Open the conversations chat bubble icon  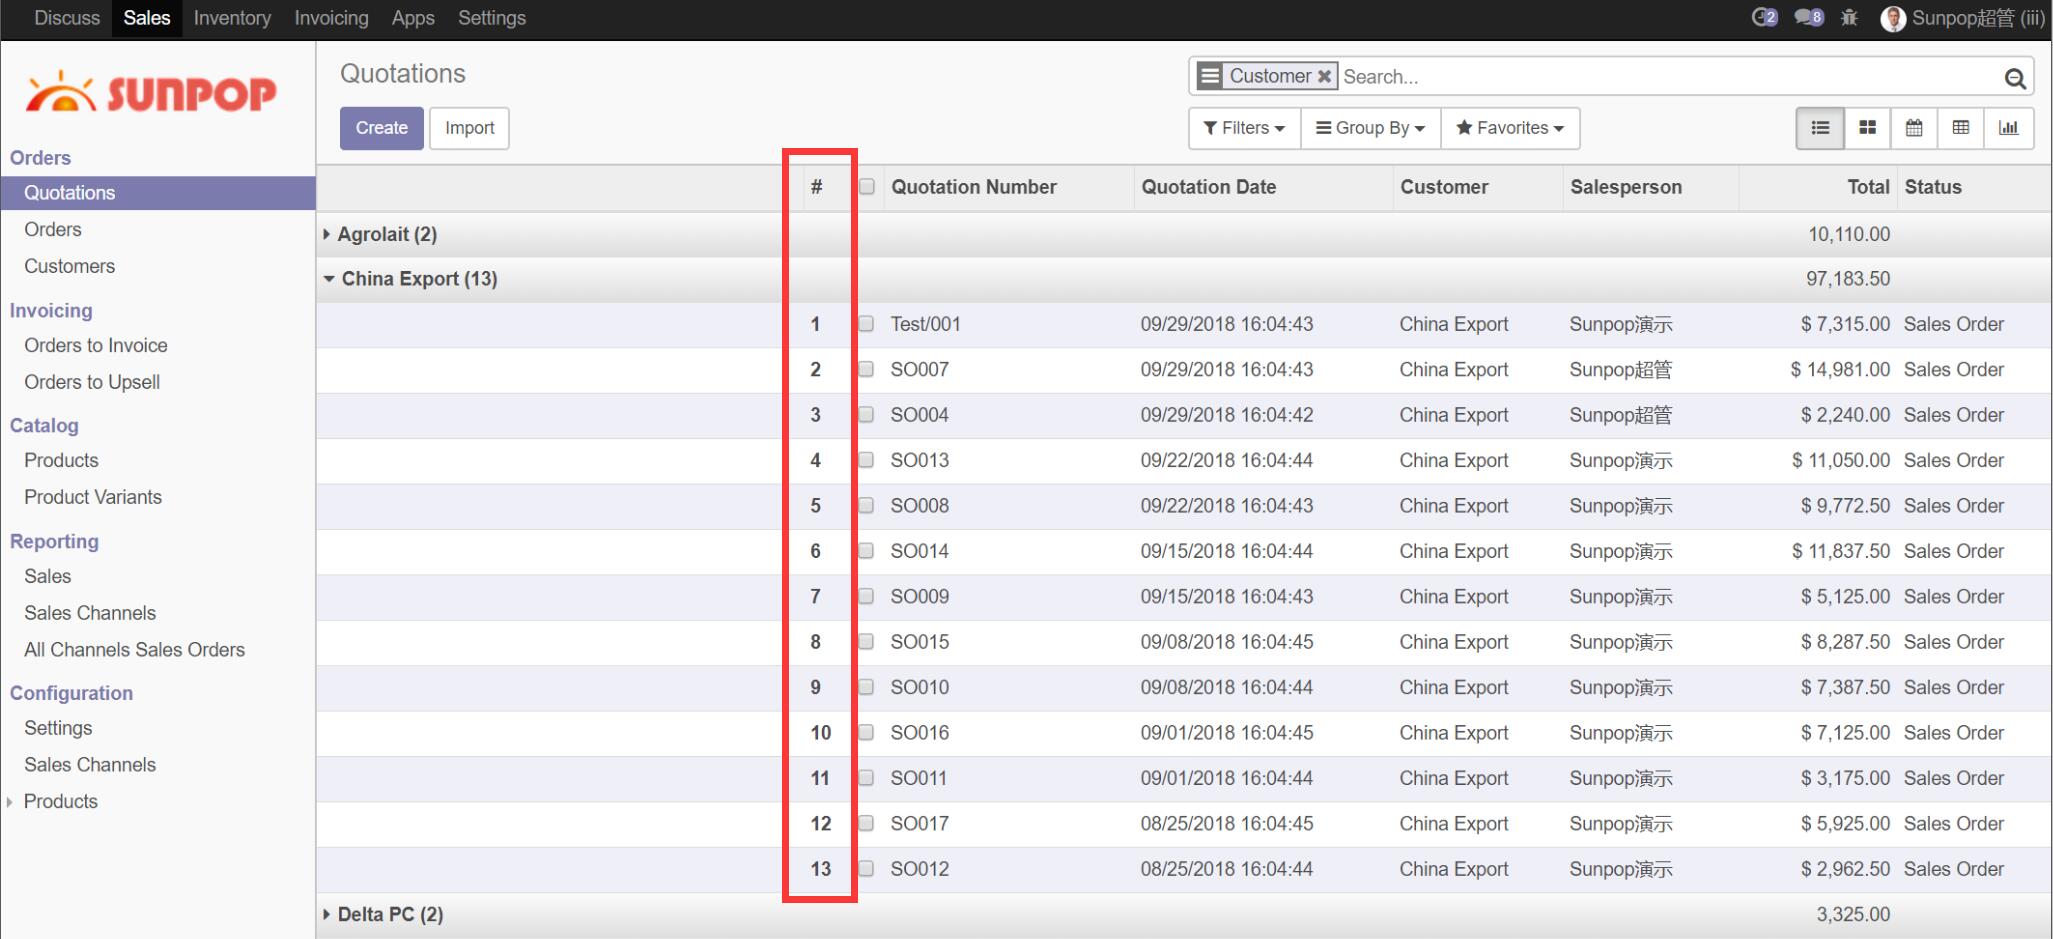(x=1809, y=17)
